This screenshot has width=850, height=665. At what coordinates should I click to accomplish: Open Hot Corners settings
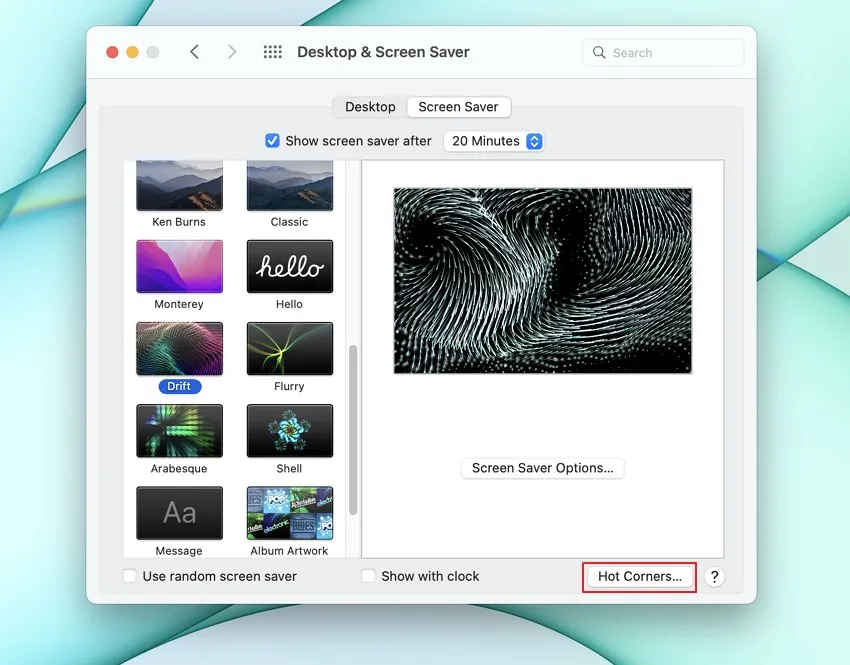click(x=640, y=577)
